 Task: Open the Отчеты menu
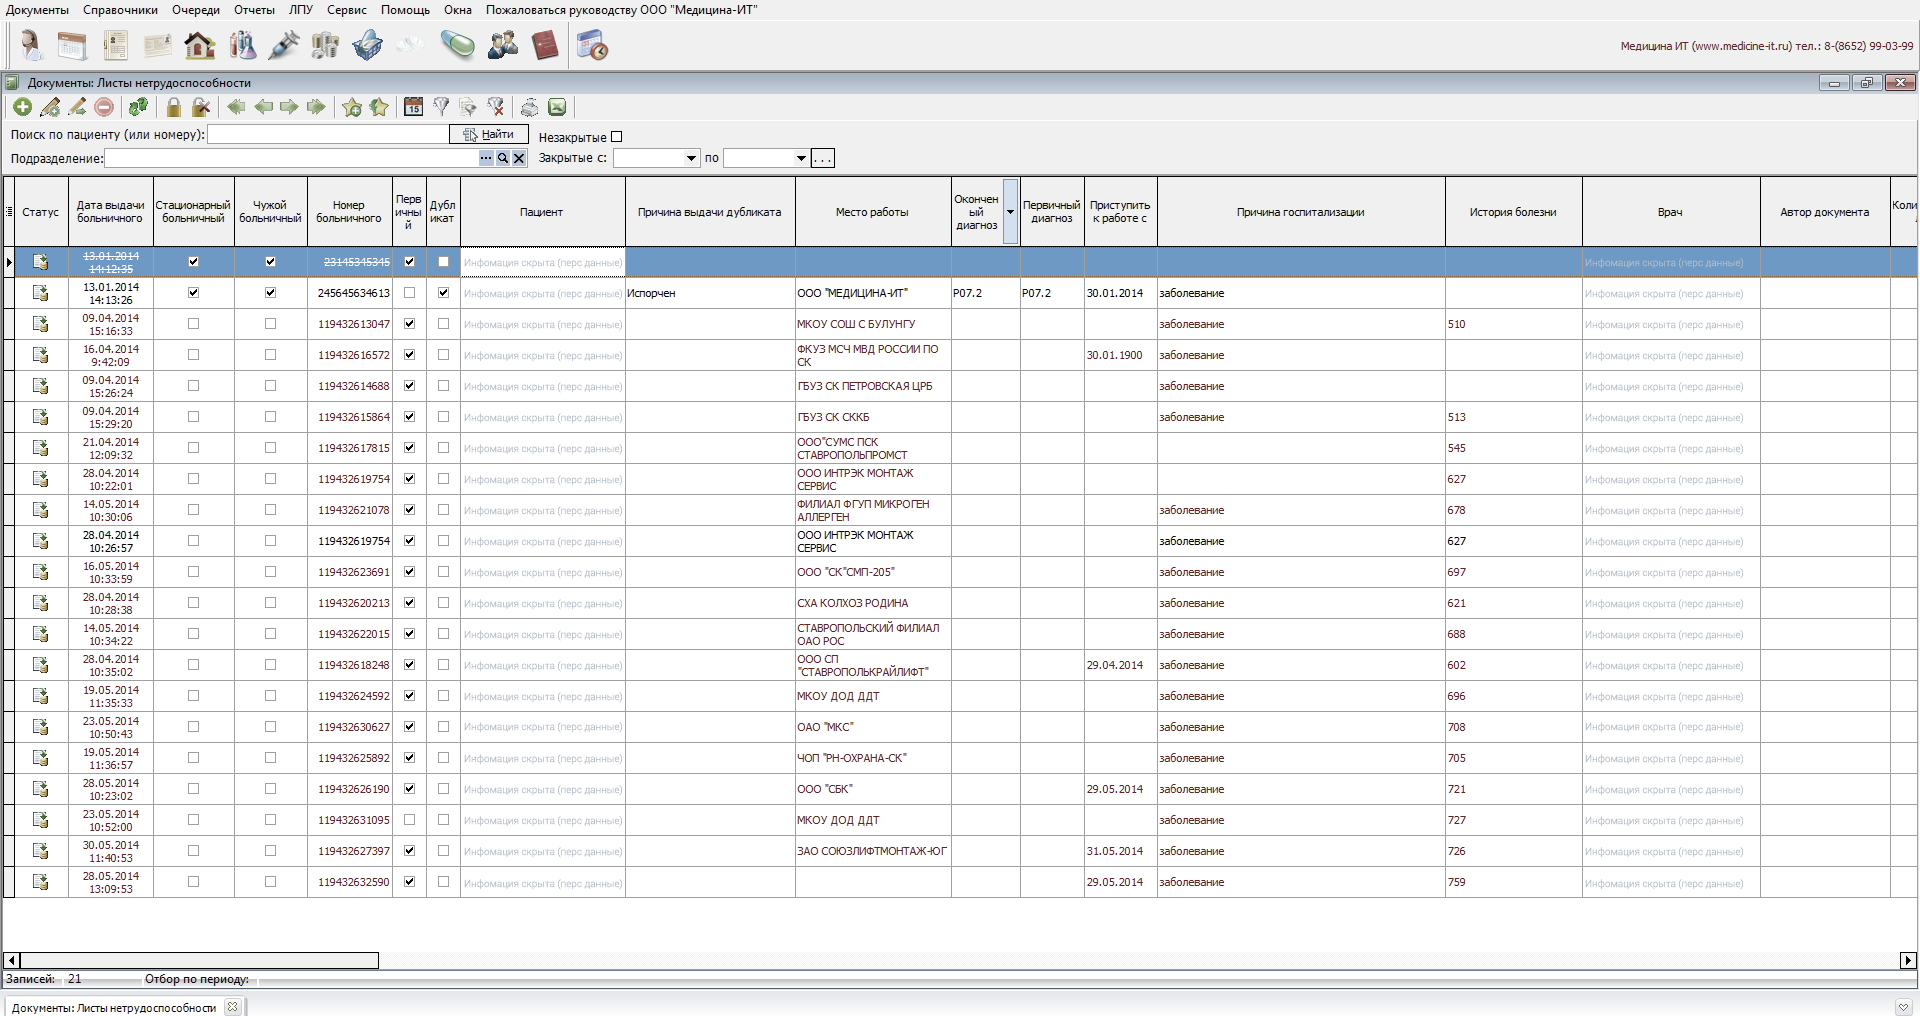[x=254, y=10]
